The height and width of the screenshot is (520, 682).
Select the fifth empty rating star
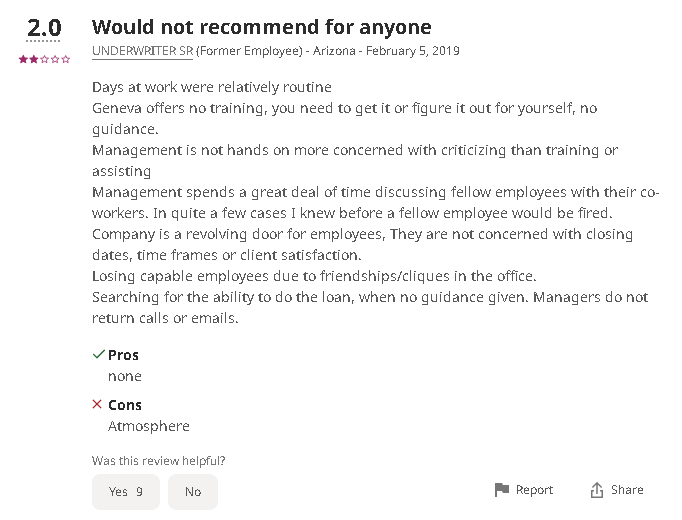pos(66,59)
